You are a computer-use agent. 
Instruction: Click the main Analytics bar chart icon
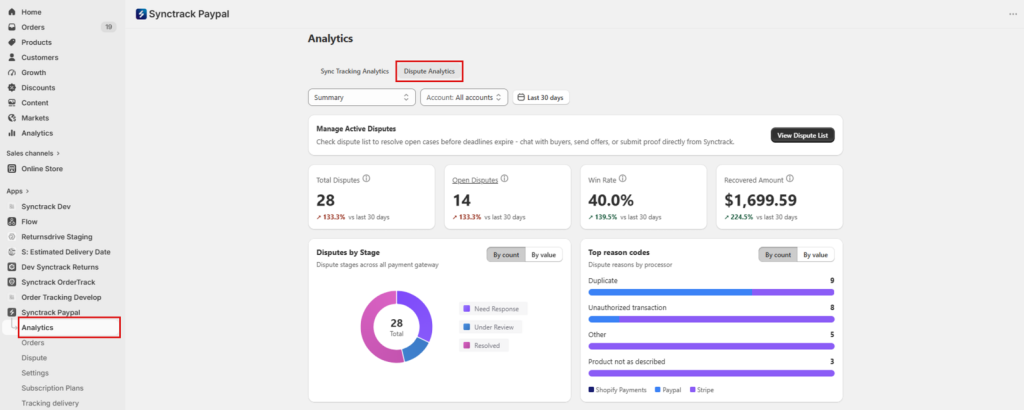(12, 133)
